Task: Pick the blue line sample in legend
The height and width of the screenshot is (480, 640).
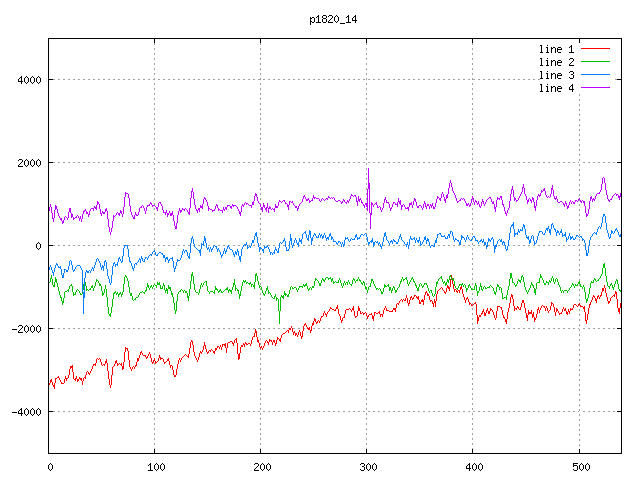Action: tap(595, 75)
